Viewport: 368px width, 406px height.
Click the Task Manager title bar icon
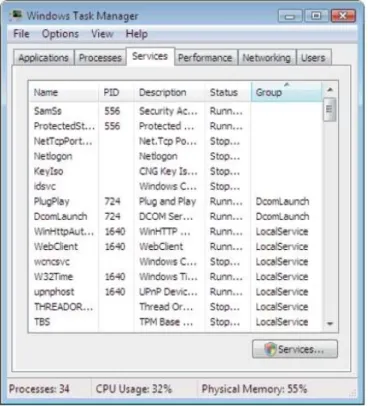click(16, 15)
